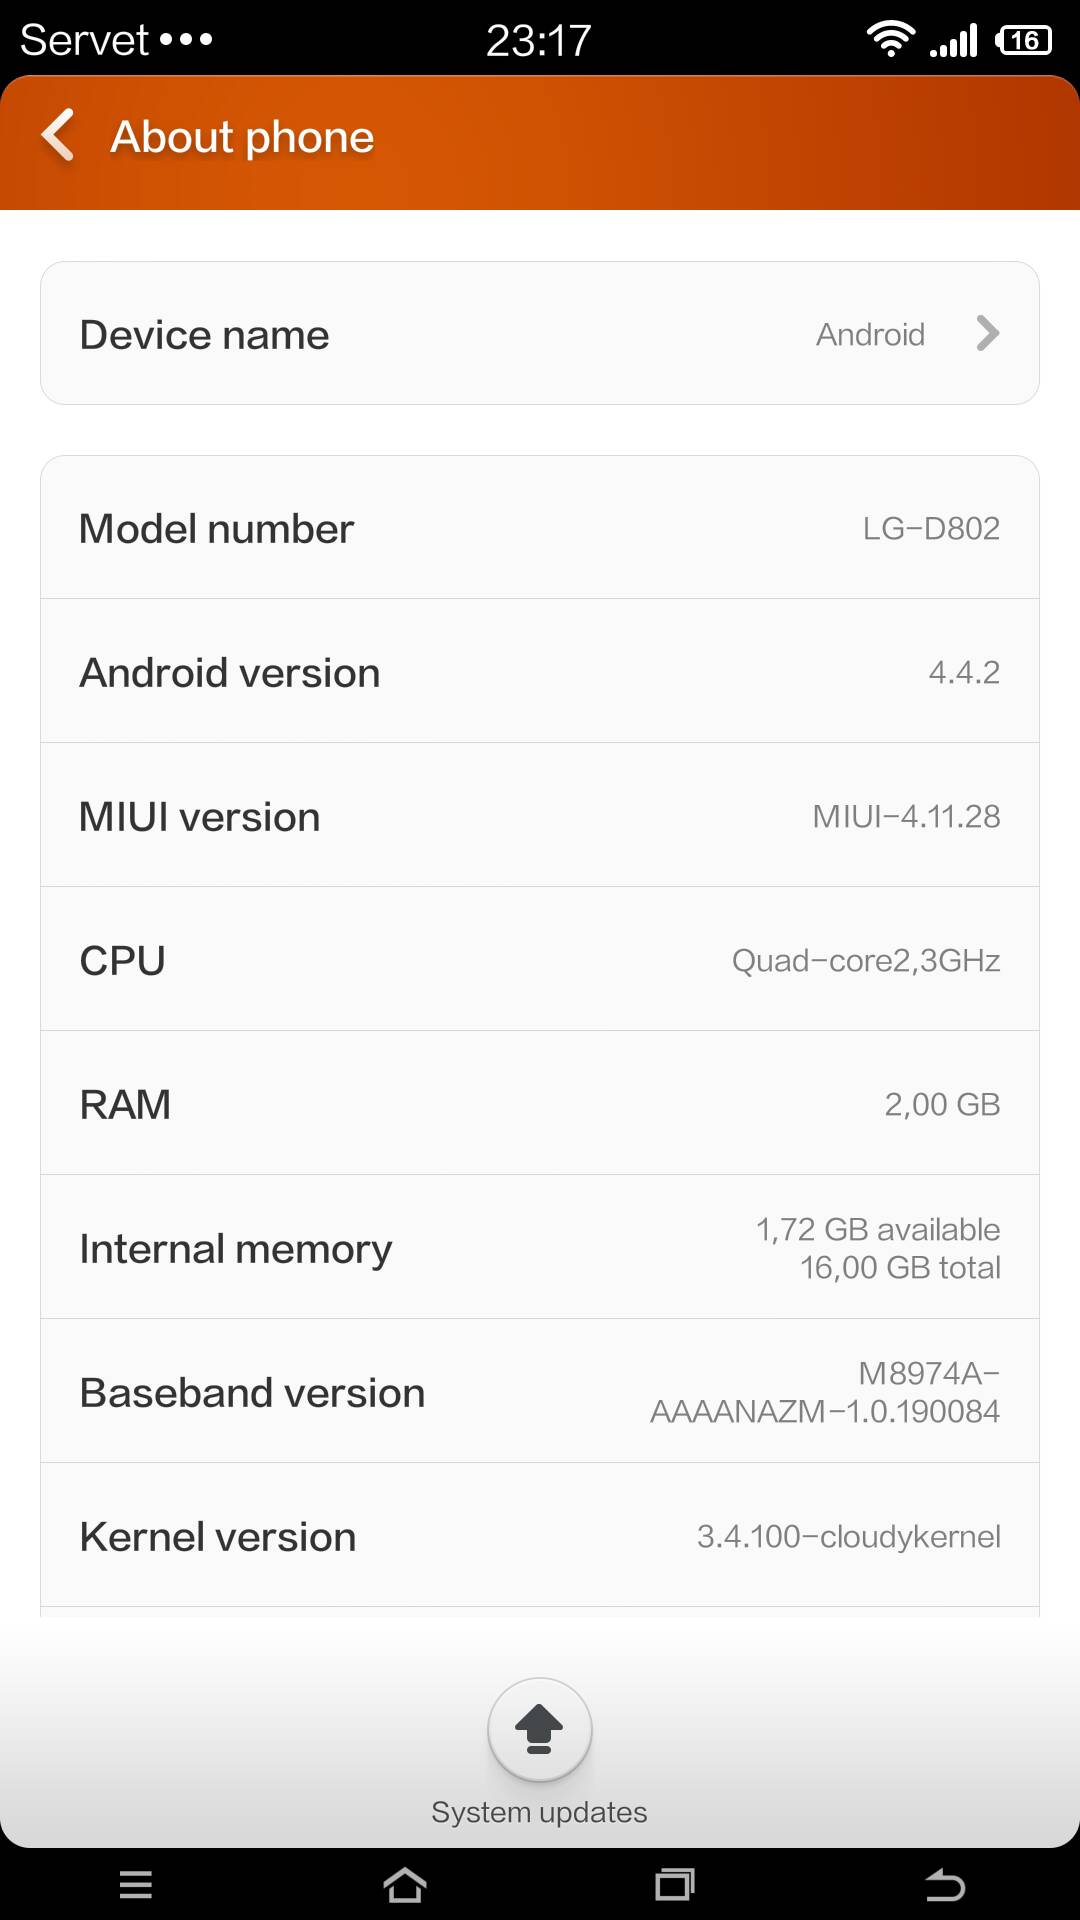The width and height of the screenshot is (1080, 1920).
Task: Tap the Kernel version row
Action: tap(540, 1535)
